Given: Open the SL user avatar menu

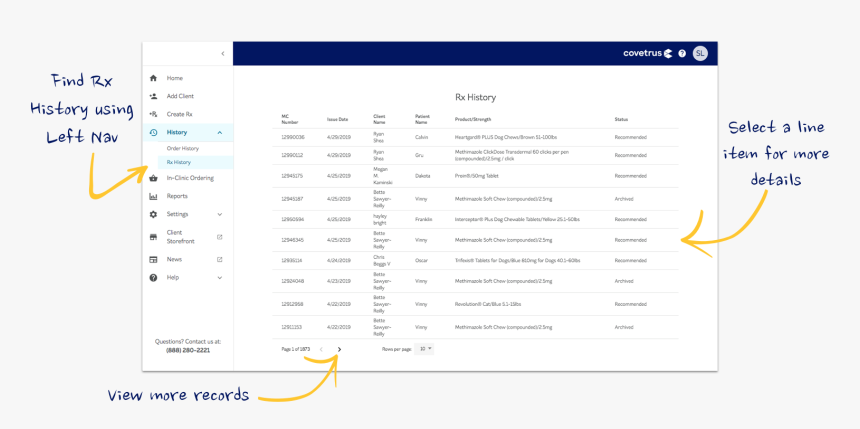Looking at the screenshot, I should tap(700, 53).
